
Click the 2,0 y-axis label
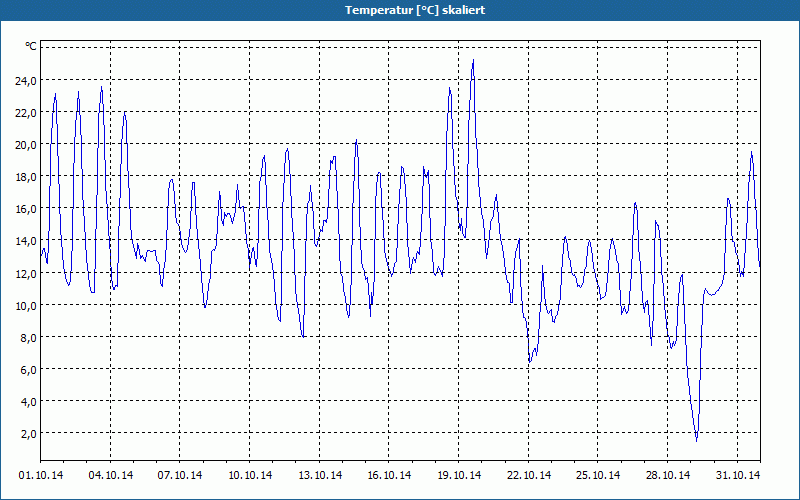pos(29,434)
